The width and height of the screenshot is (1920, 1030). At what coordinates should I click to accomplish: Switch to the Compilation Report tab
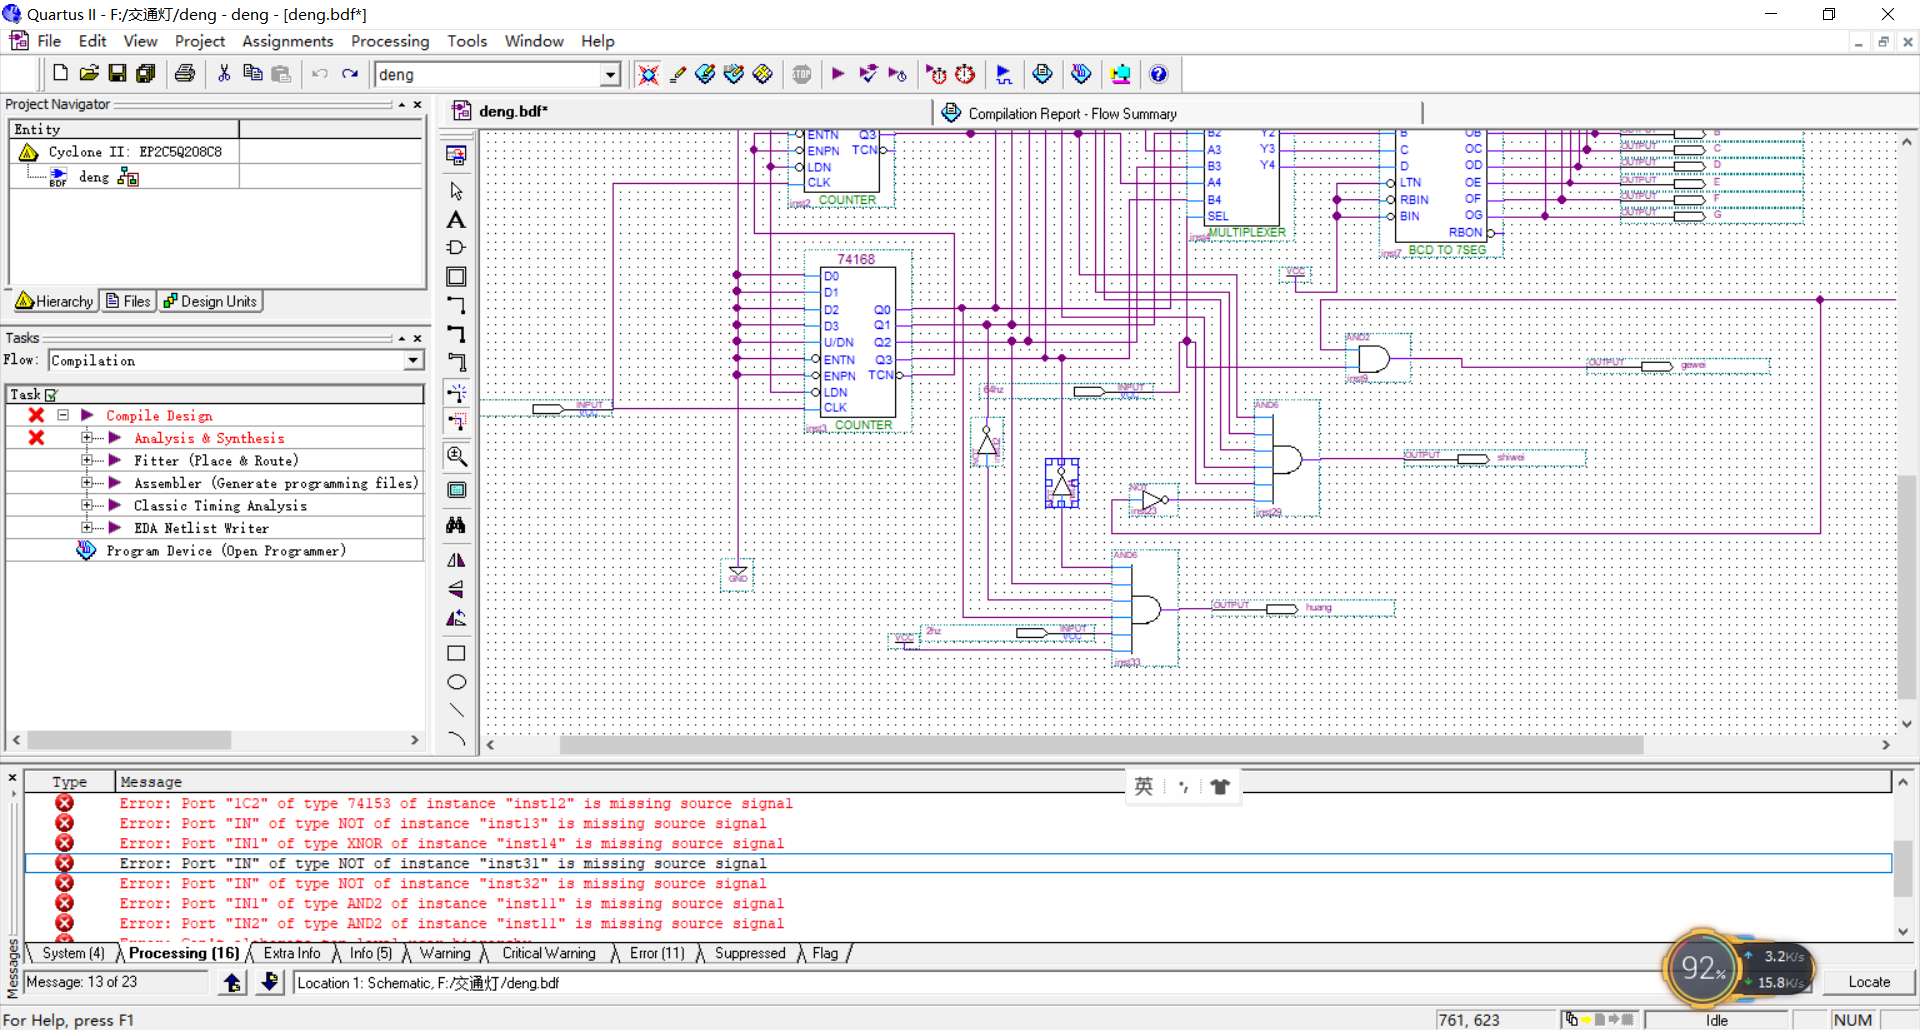point(1072,113)
